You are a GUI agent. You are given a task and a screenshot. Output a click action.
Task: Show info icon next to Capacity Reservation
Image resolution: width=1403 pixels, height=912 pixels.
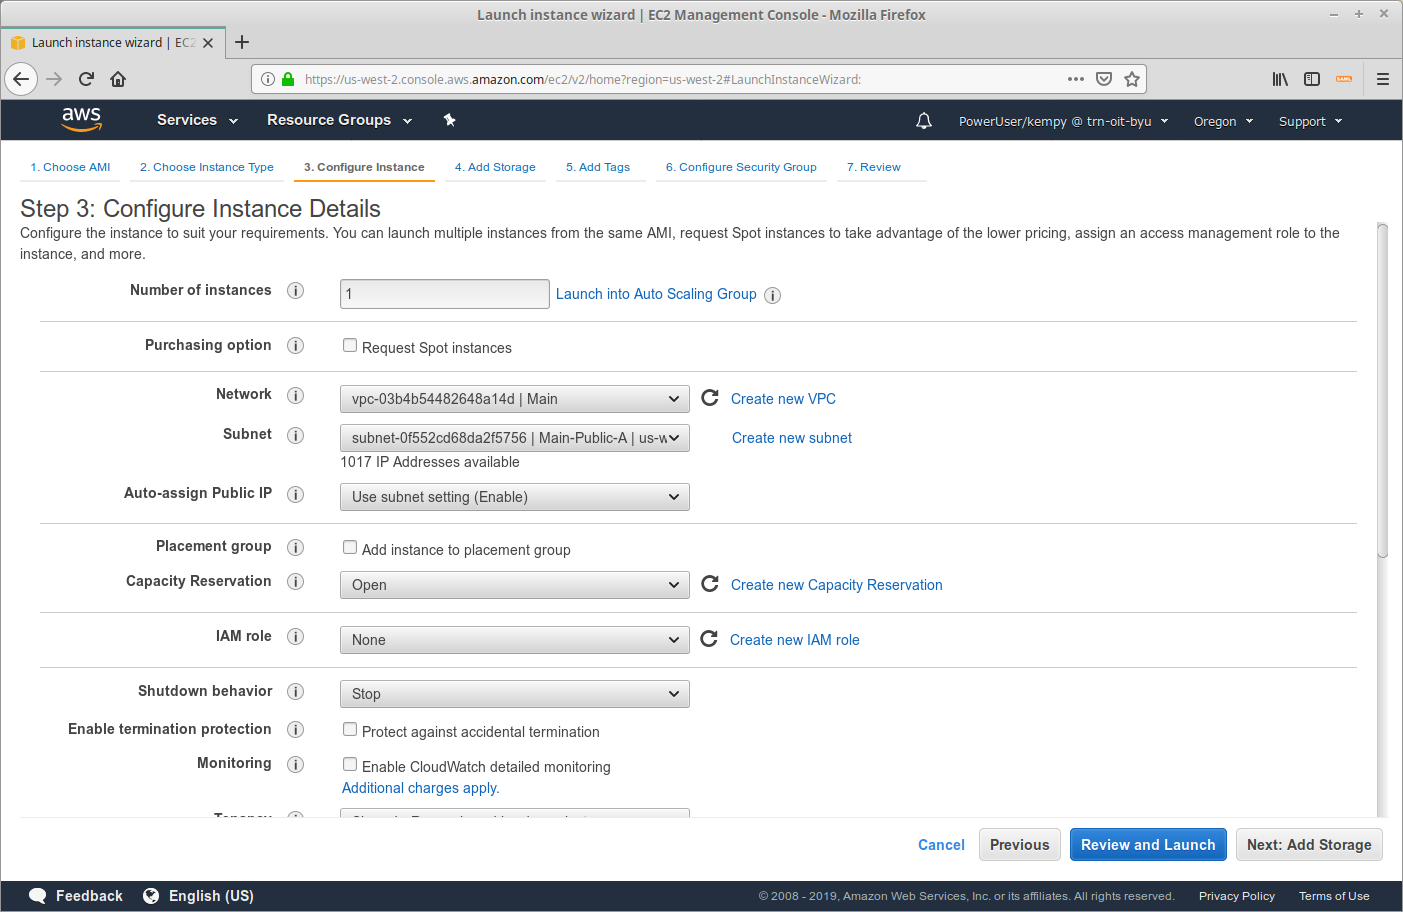point(295,581)
